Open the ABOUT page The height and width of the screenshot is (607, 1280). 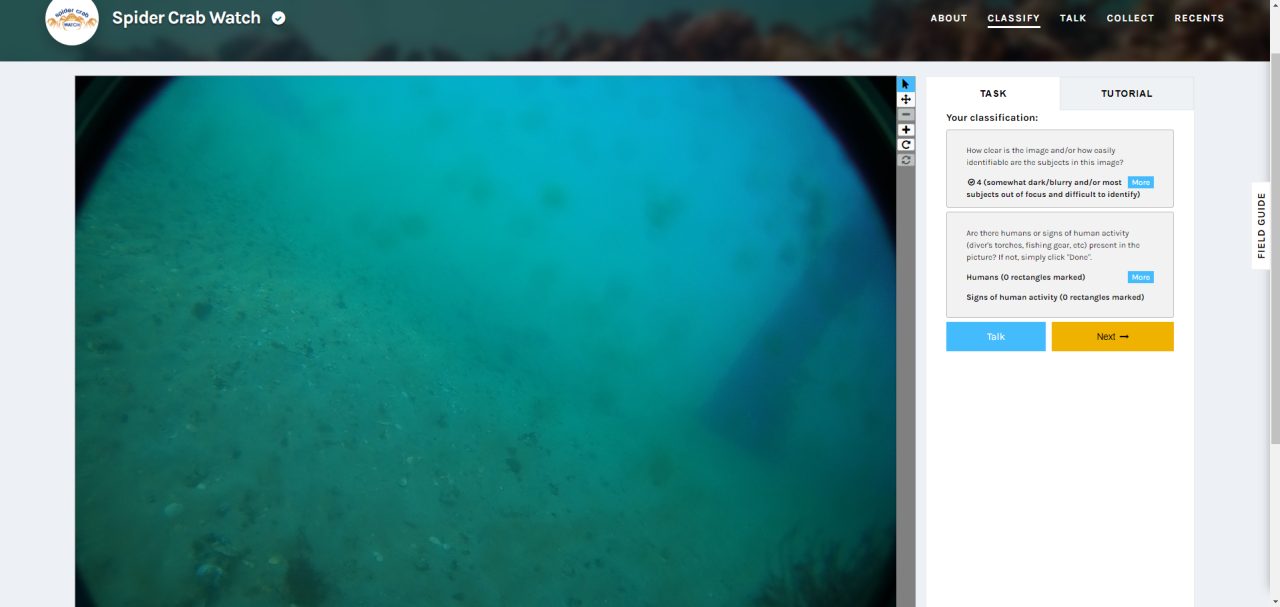(x=949, y=18)
